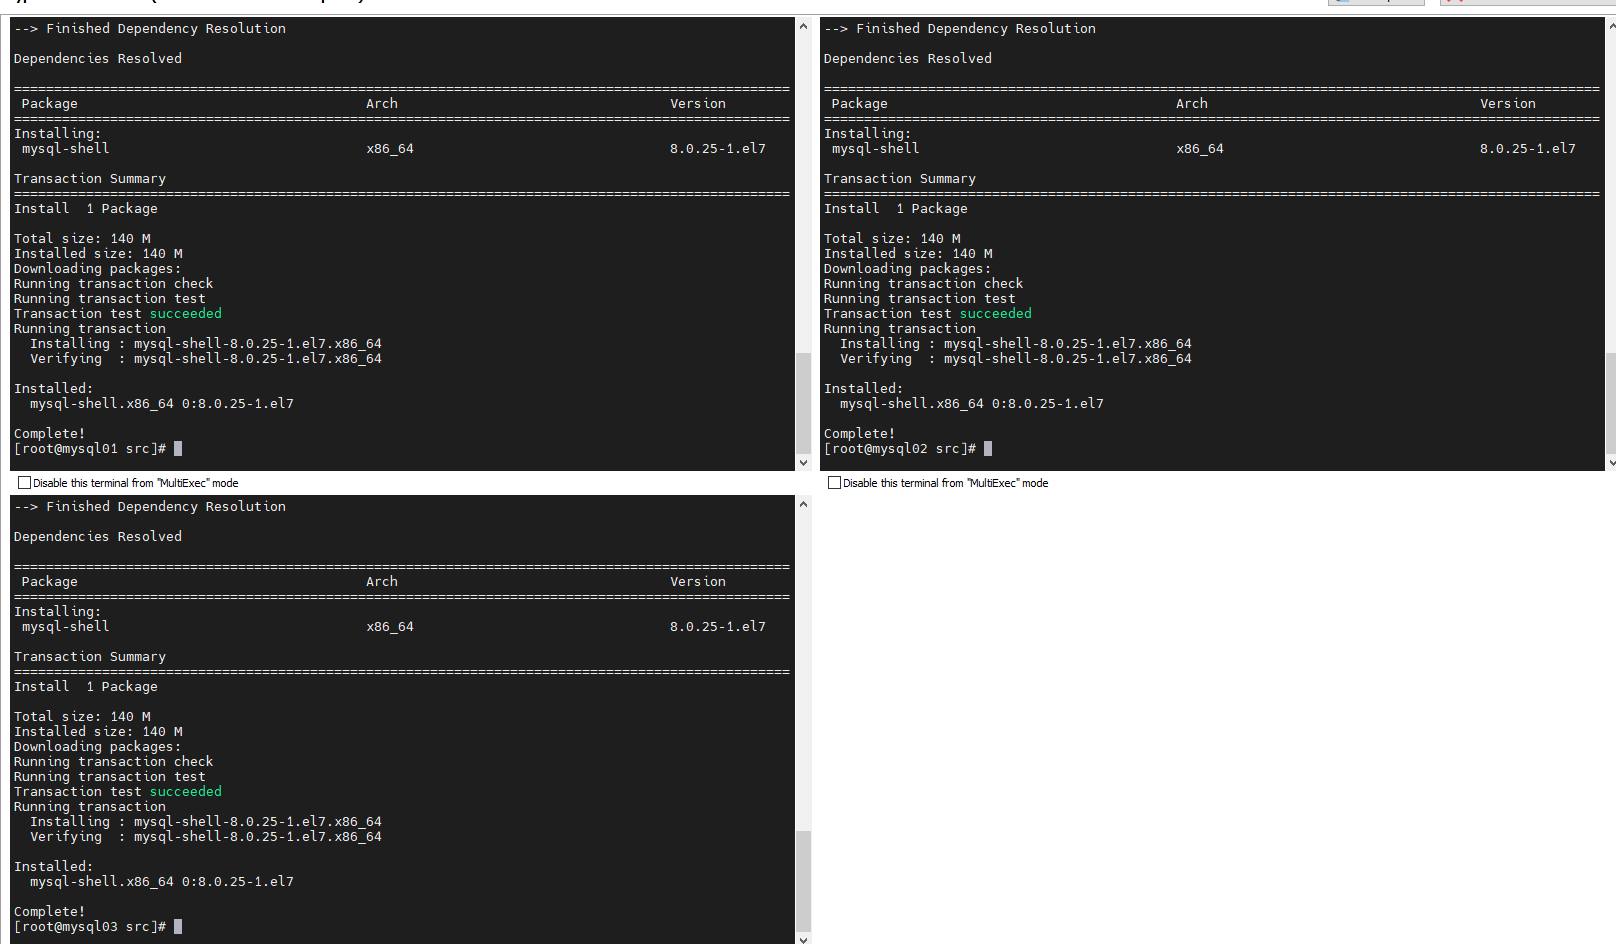Click "Dependencies Resolved" in the mysql02 terminal

(x=908, y=59)
